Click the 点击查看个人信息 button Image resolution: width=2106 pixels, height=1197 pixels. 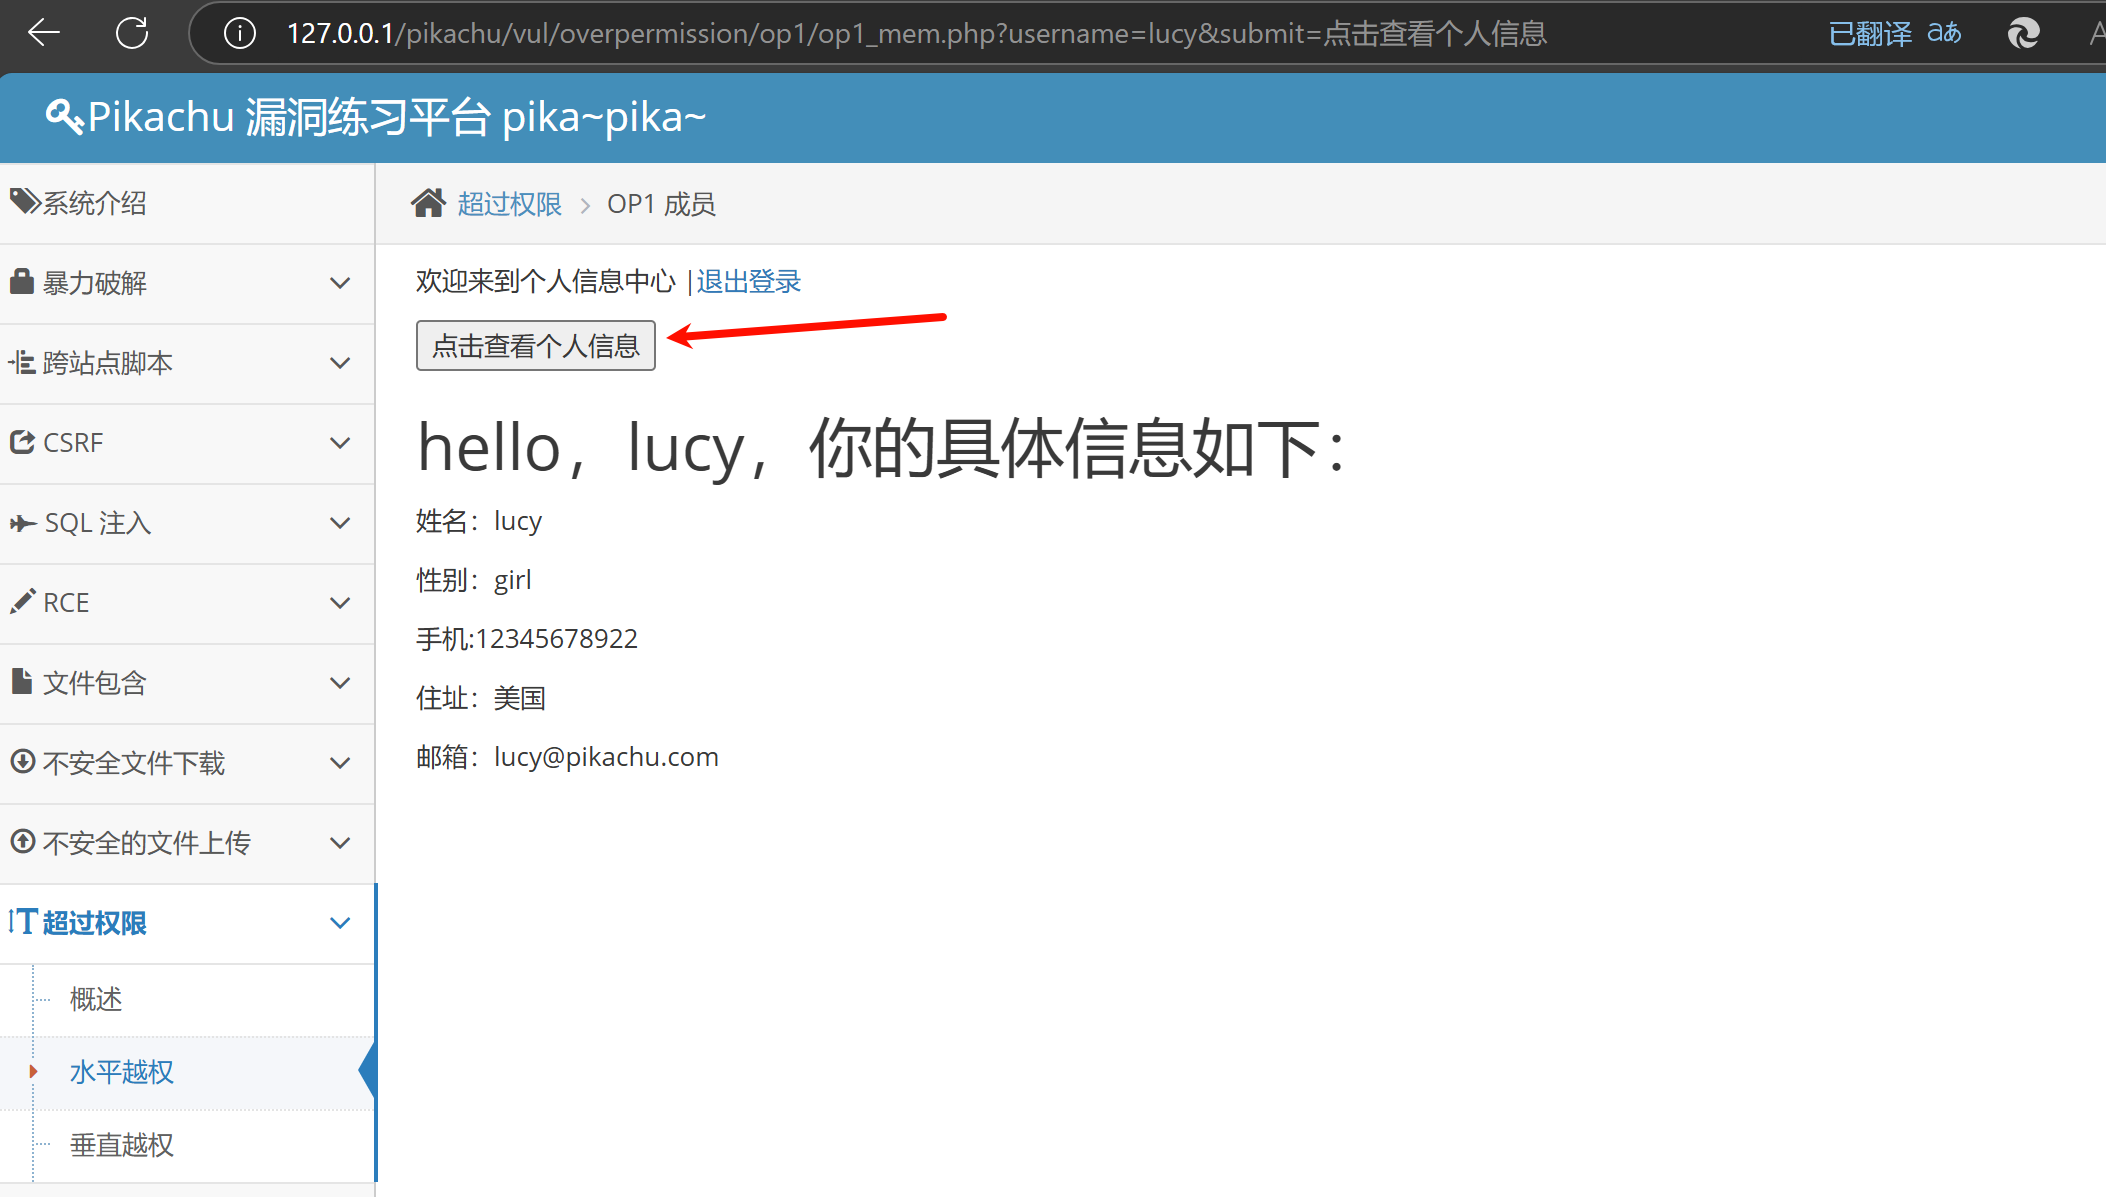(x=536, y=346)
